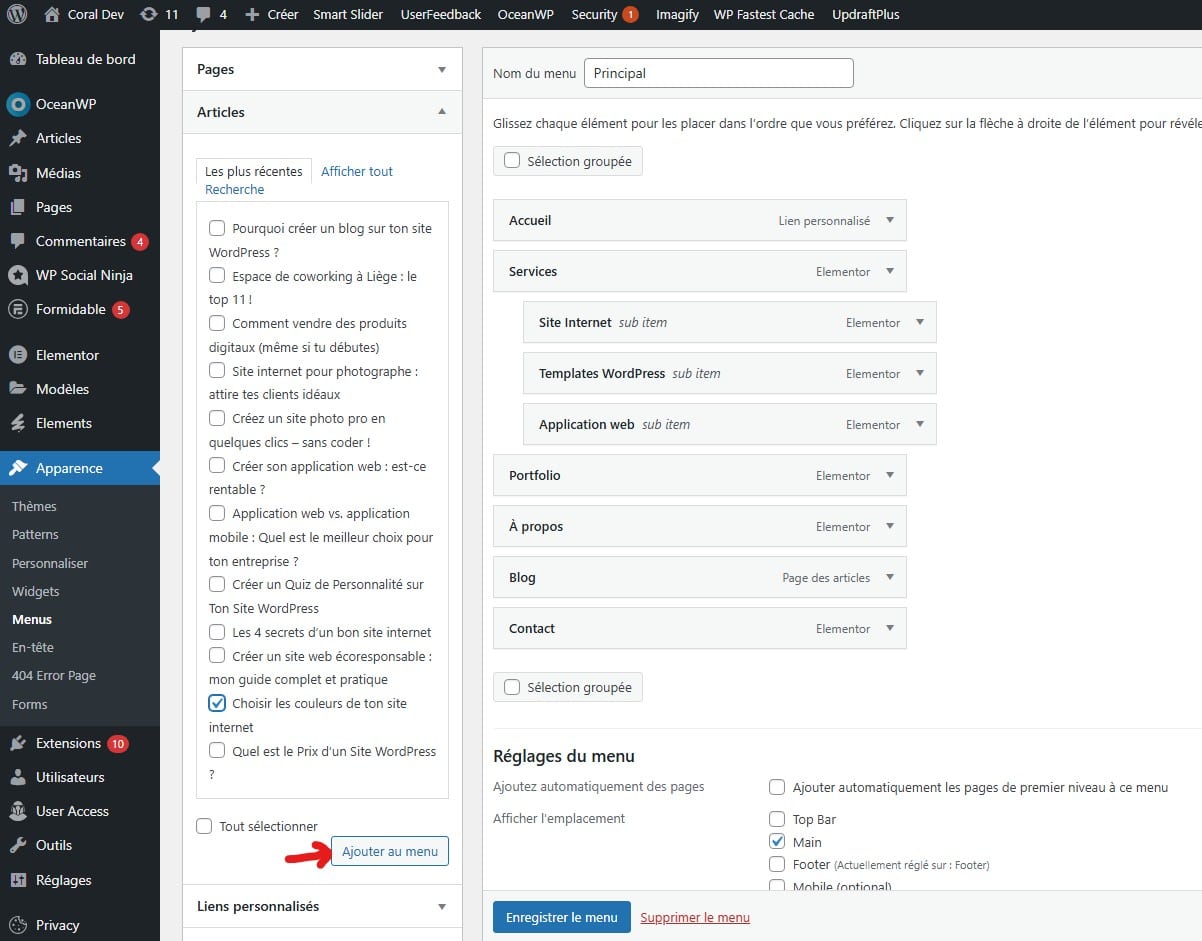Open Imagify in the admin bar
1202x941 pixels.
click(x=676, y=14)
